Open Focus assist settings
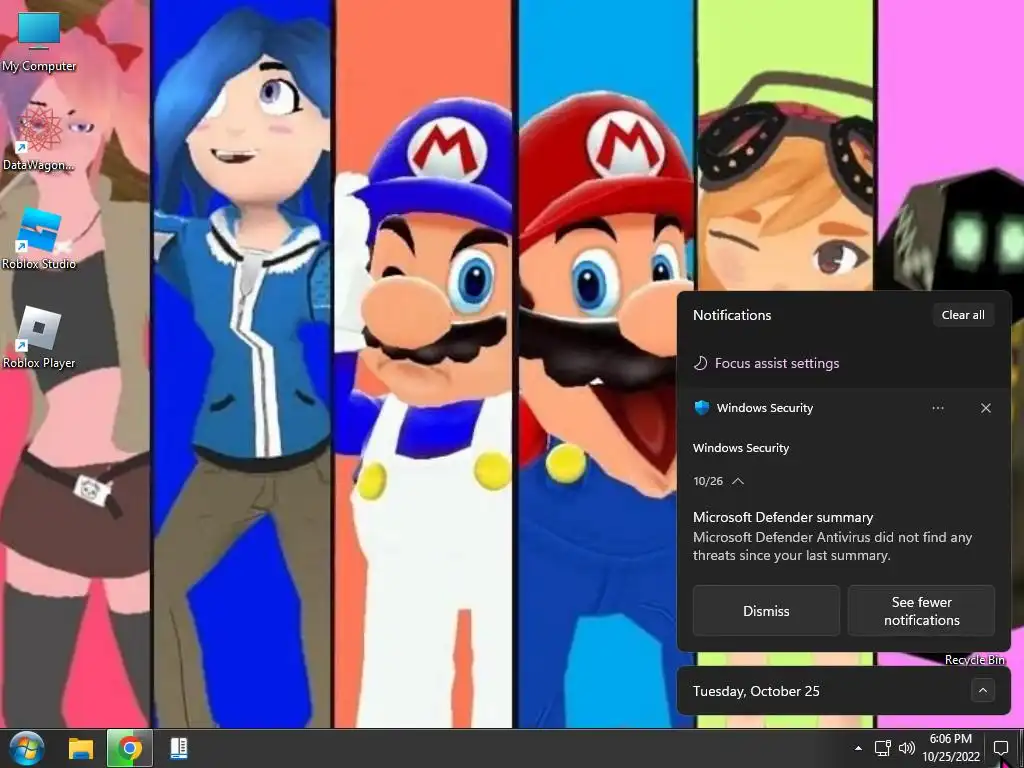This screenshot has width=1024, height=768. 767,363
